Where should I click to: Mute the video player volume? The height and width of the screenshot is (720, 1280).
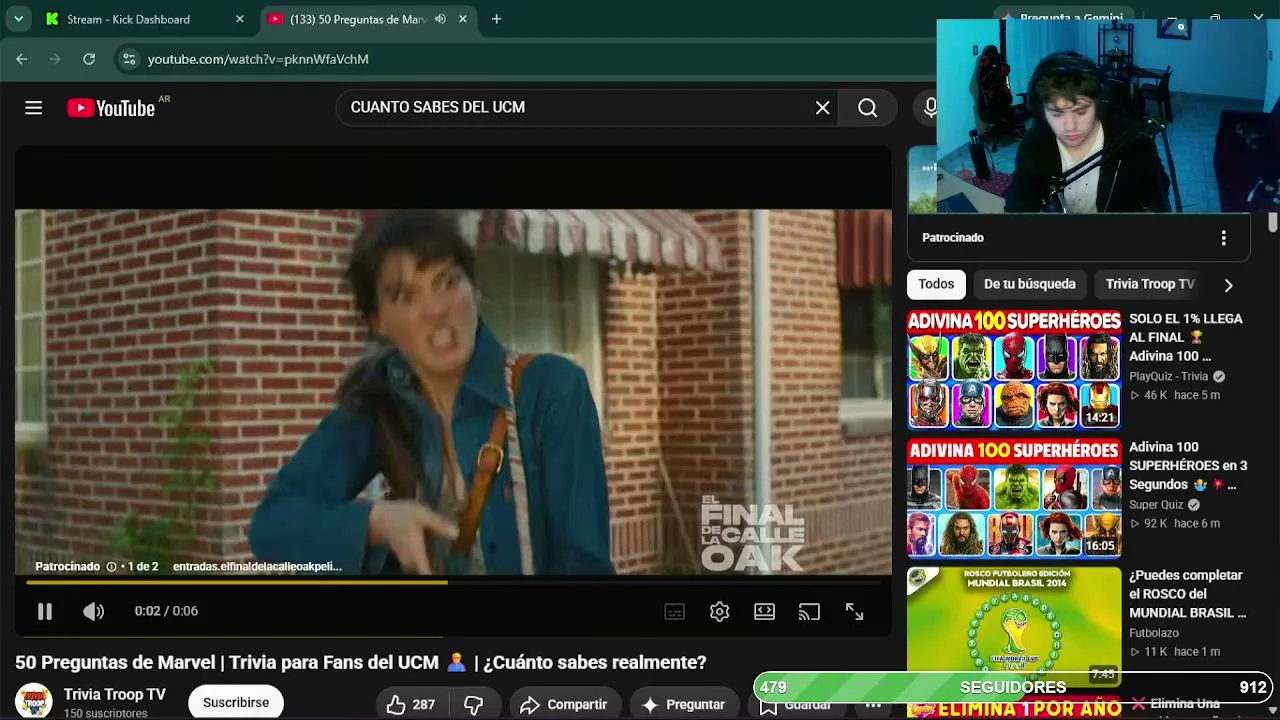pos(93,611)
